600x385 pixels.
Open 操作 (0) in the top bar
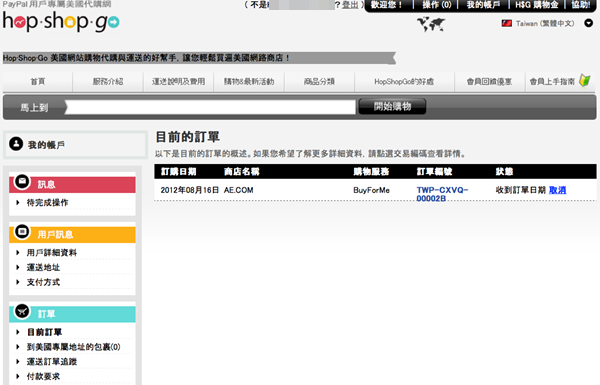tap(437, 5)
